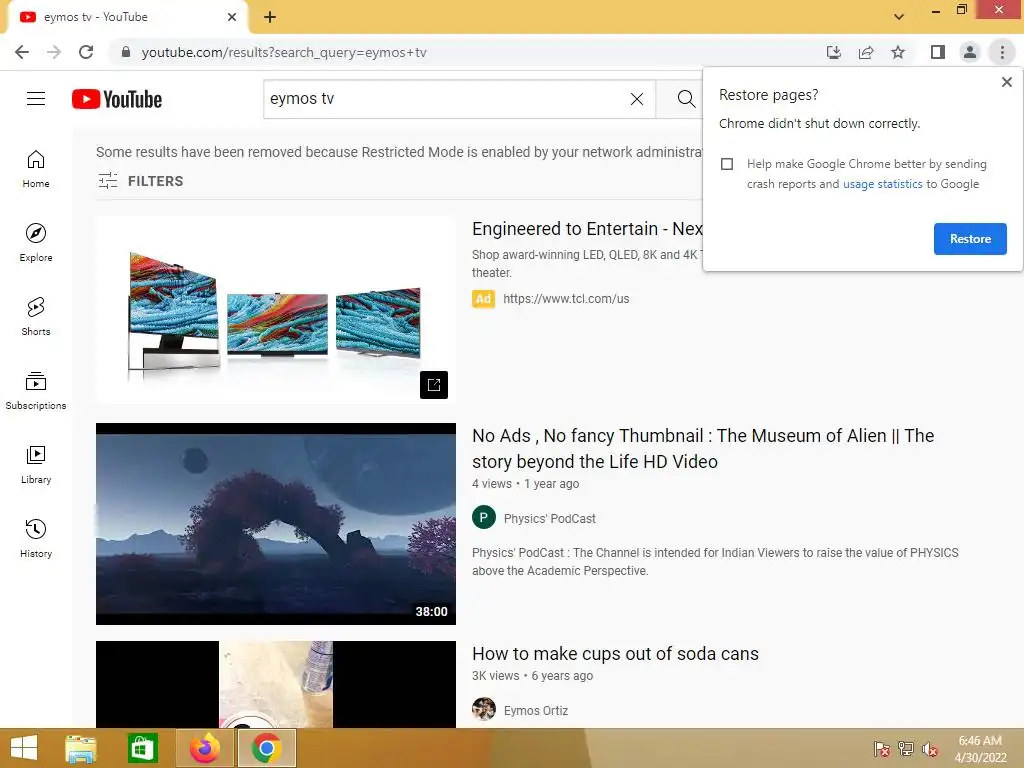Reload the current page
The width and height of the screenshot is (1024, 768).
[86, 52]
